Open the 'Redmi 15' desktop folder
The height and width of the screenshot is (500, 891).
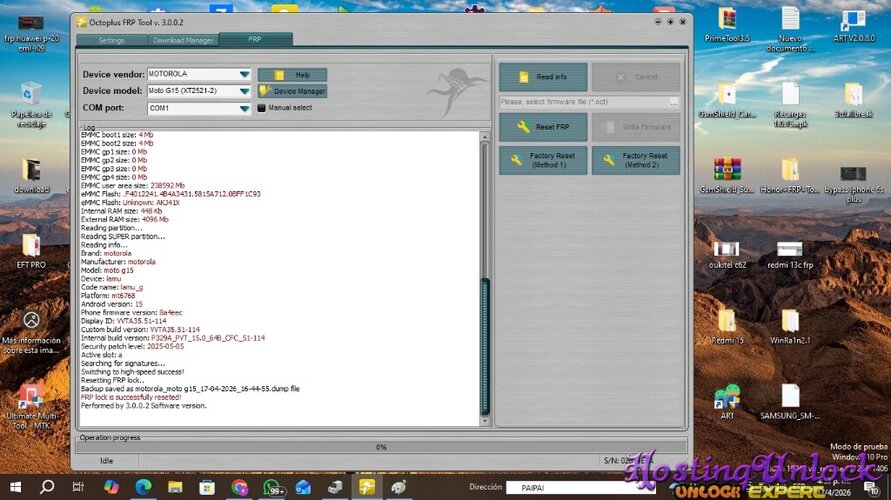727,327
